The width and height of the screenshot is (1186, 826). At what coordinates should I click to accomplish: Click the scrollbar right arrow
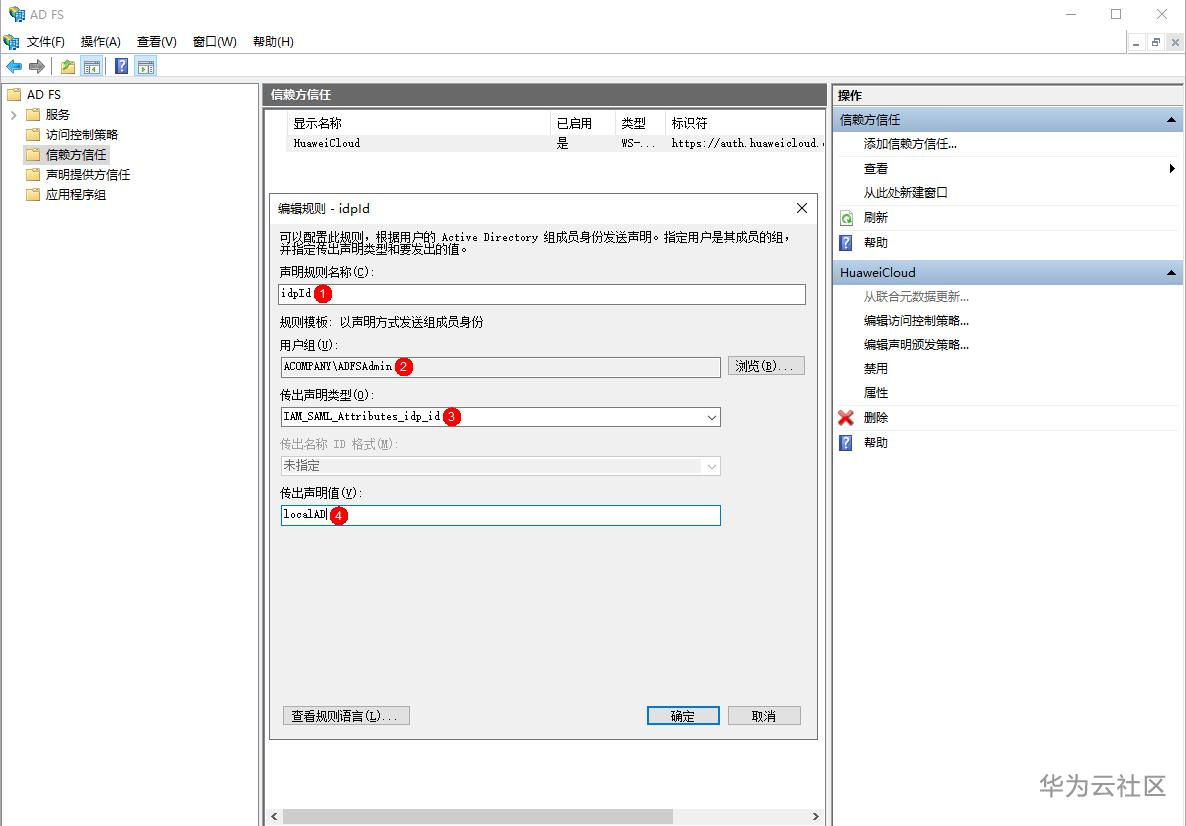[815, 817]
